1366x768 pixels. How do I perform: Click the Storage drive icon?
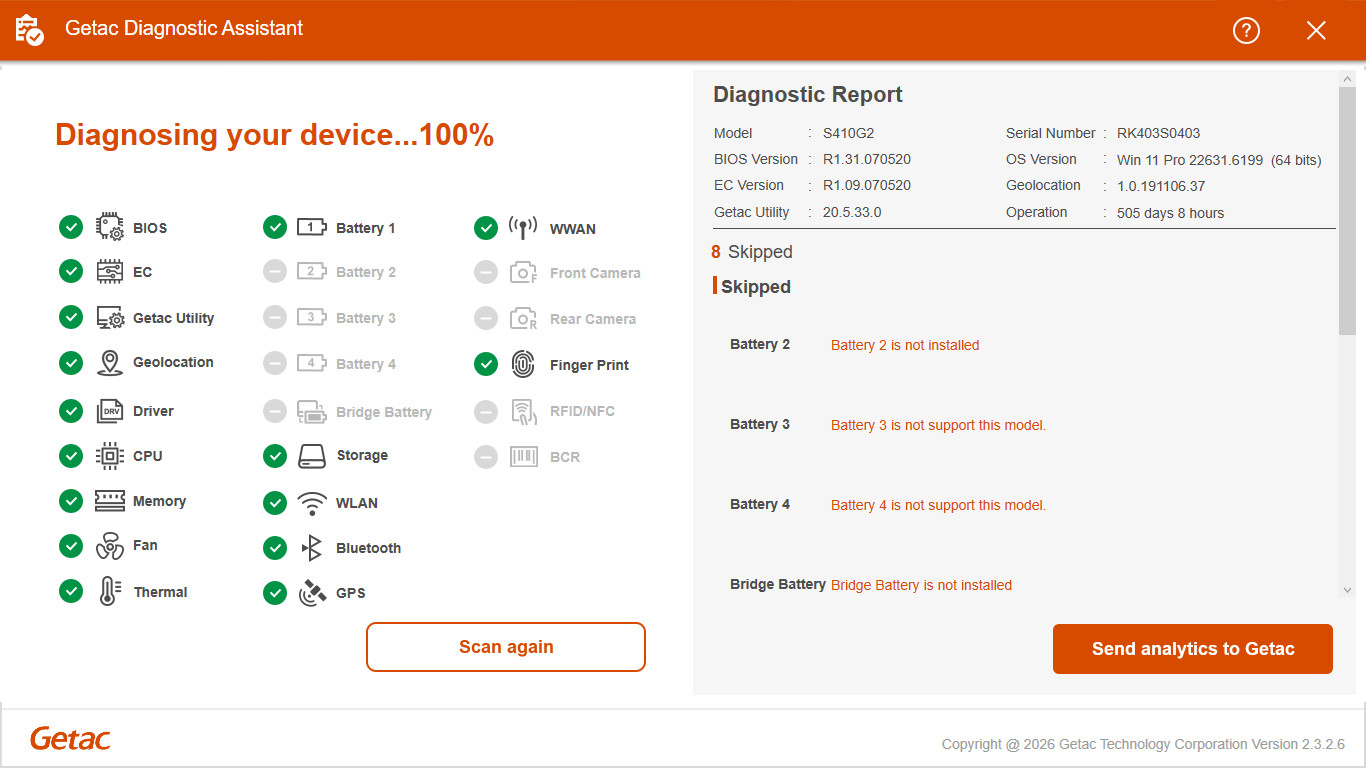pos(312,456)
